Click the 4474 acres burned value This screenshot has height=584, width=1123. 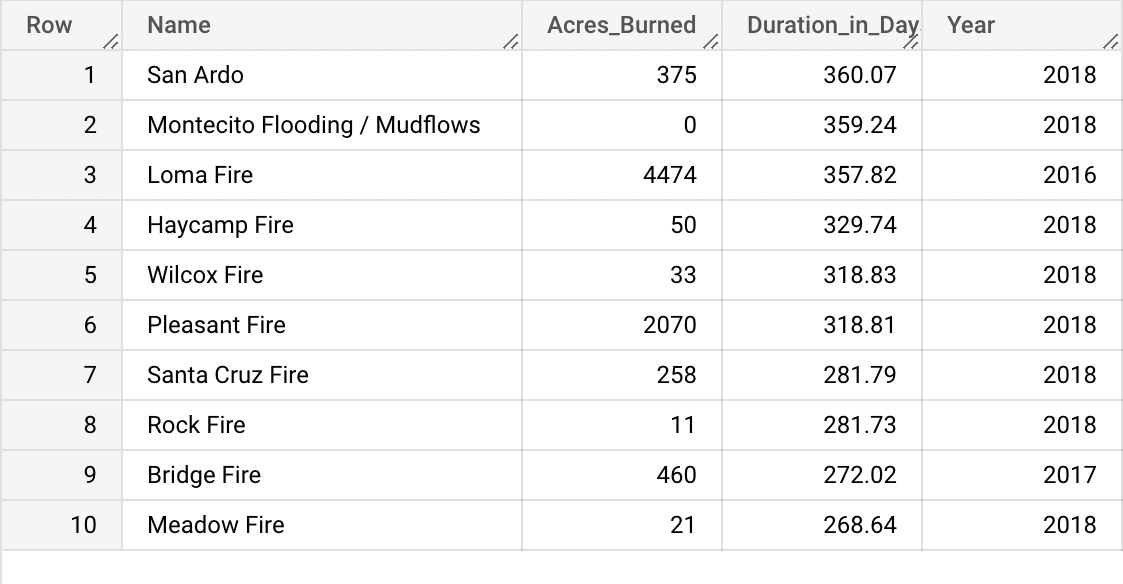click(669, 175)
